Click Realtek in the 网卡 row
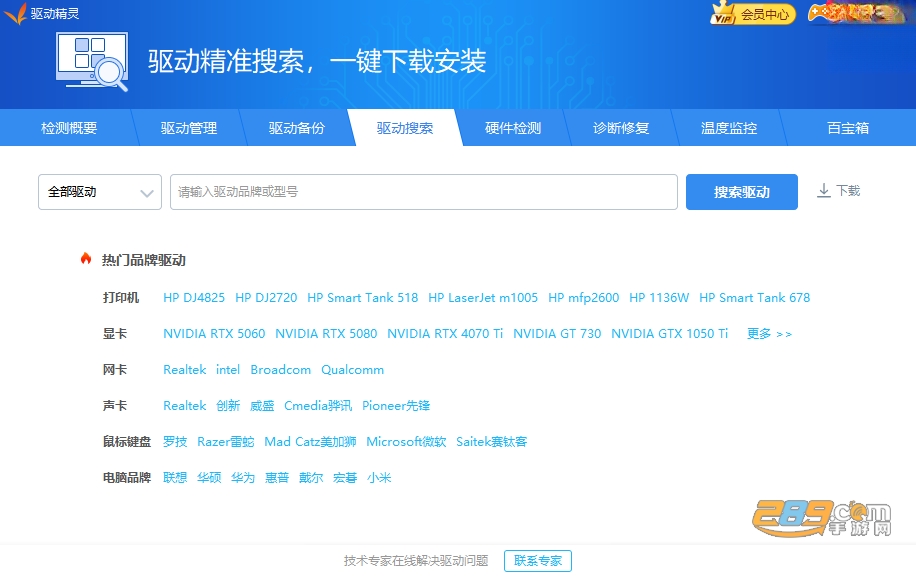 coord(185,370)
